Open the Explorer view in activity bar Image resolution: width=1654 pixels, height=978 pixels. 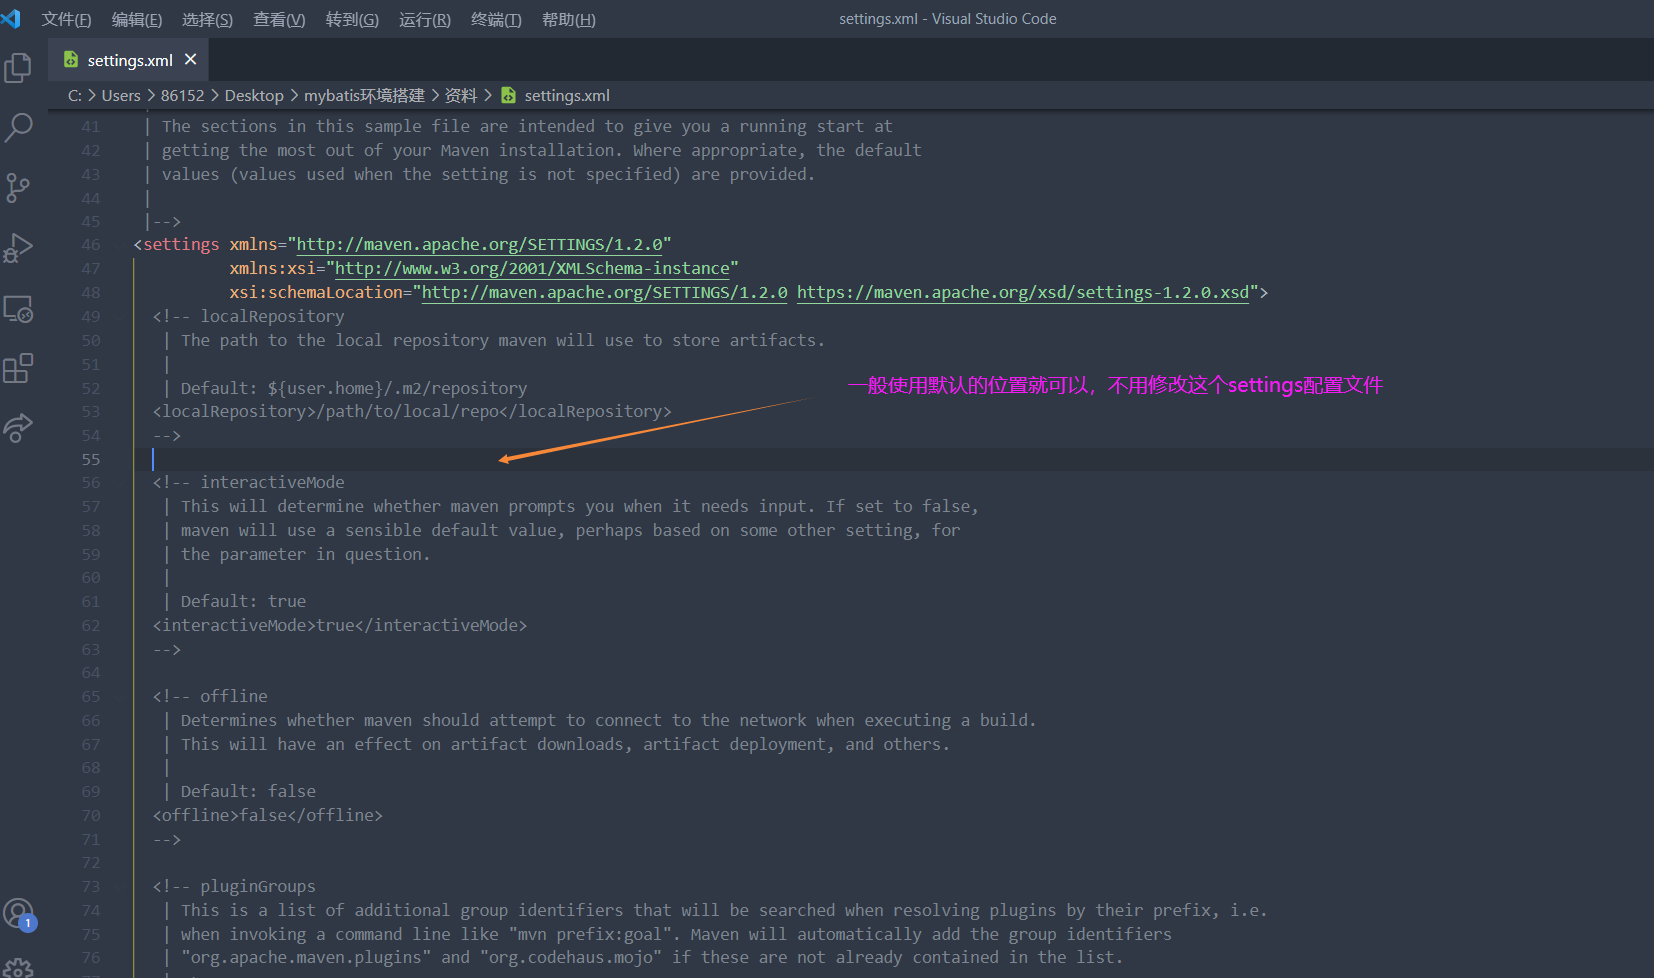point(18,67)
